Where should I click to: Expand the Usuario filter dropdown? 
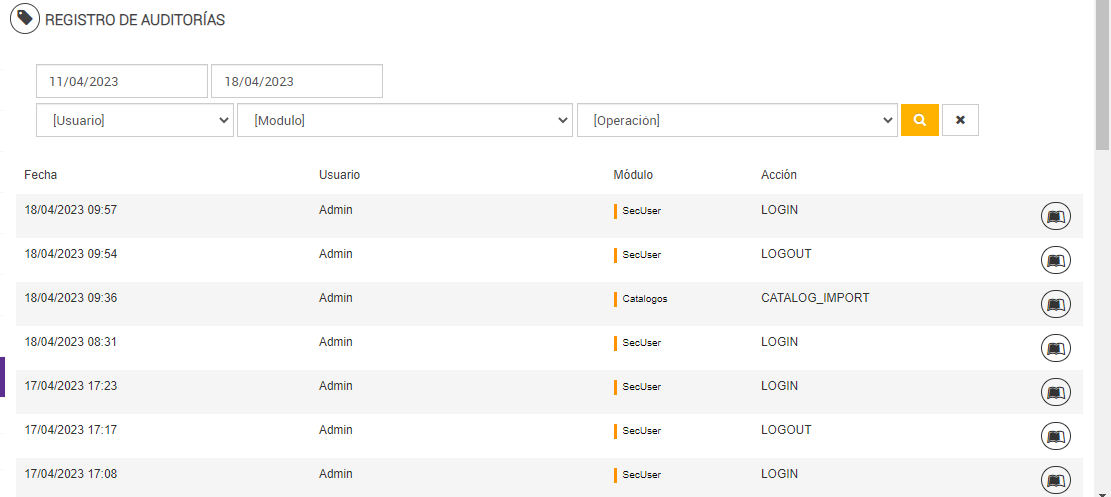coord(135,120)
